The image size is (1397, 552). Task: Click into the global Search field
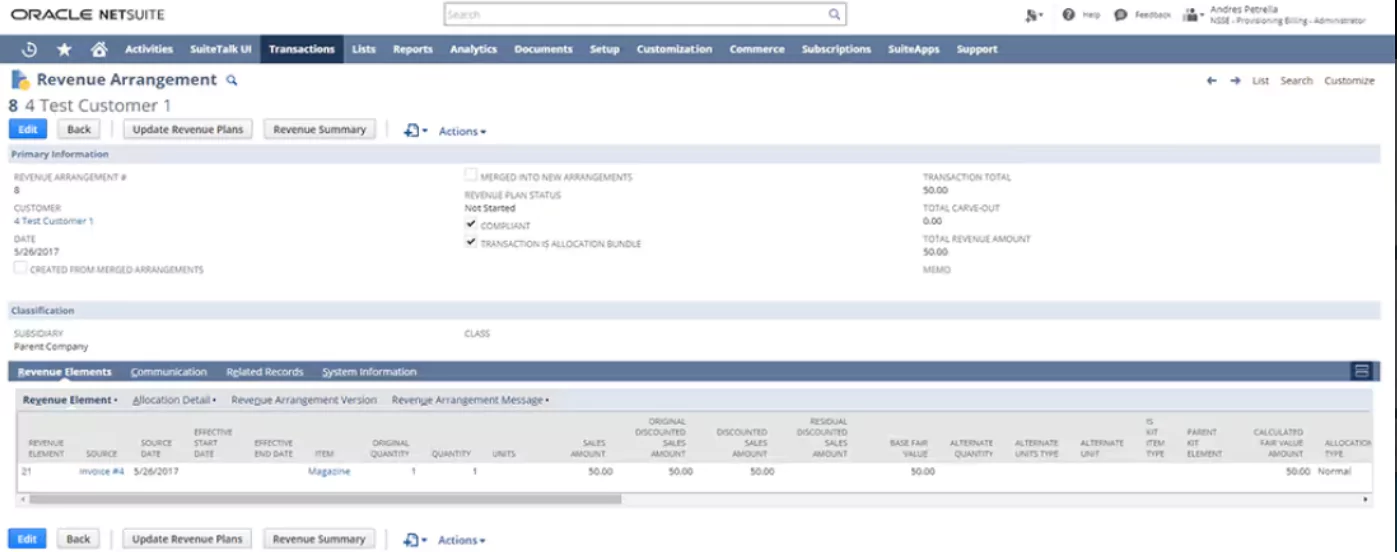635,15
